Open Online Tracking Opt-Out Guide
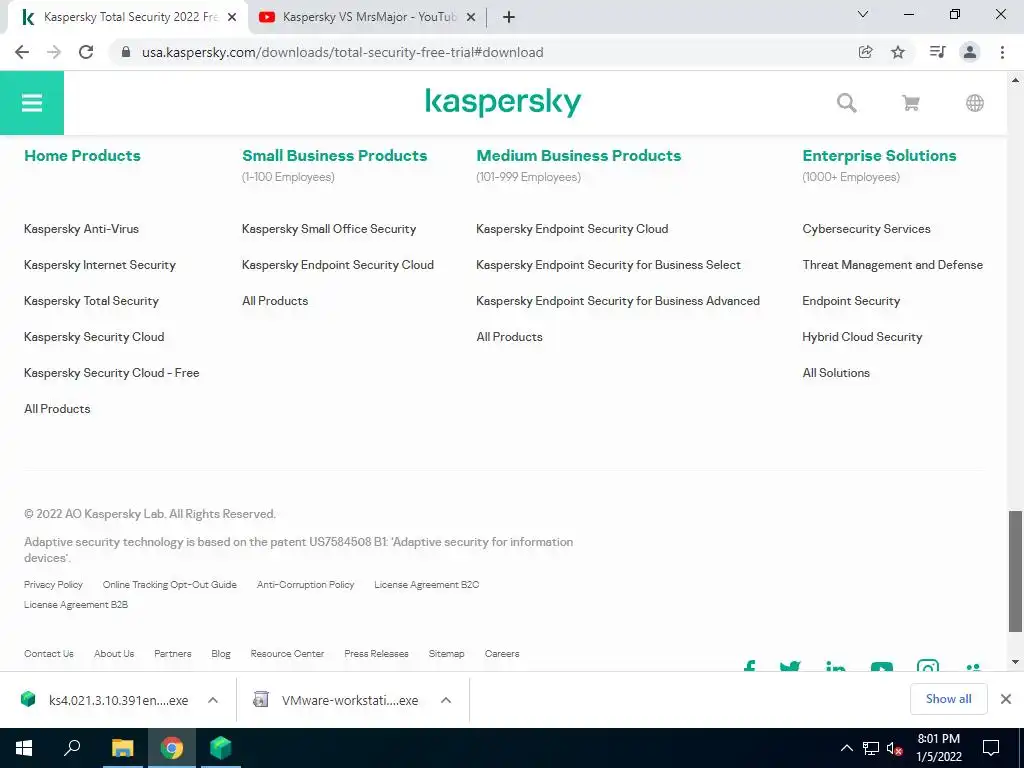Image resolution: width=1024 pixels, height=768 pixels. 169,584
